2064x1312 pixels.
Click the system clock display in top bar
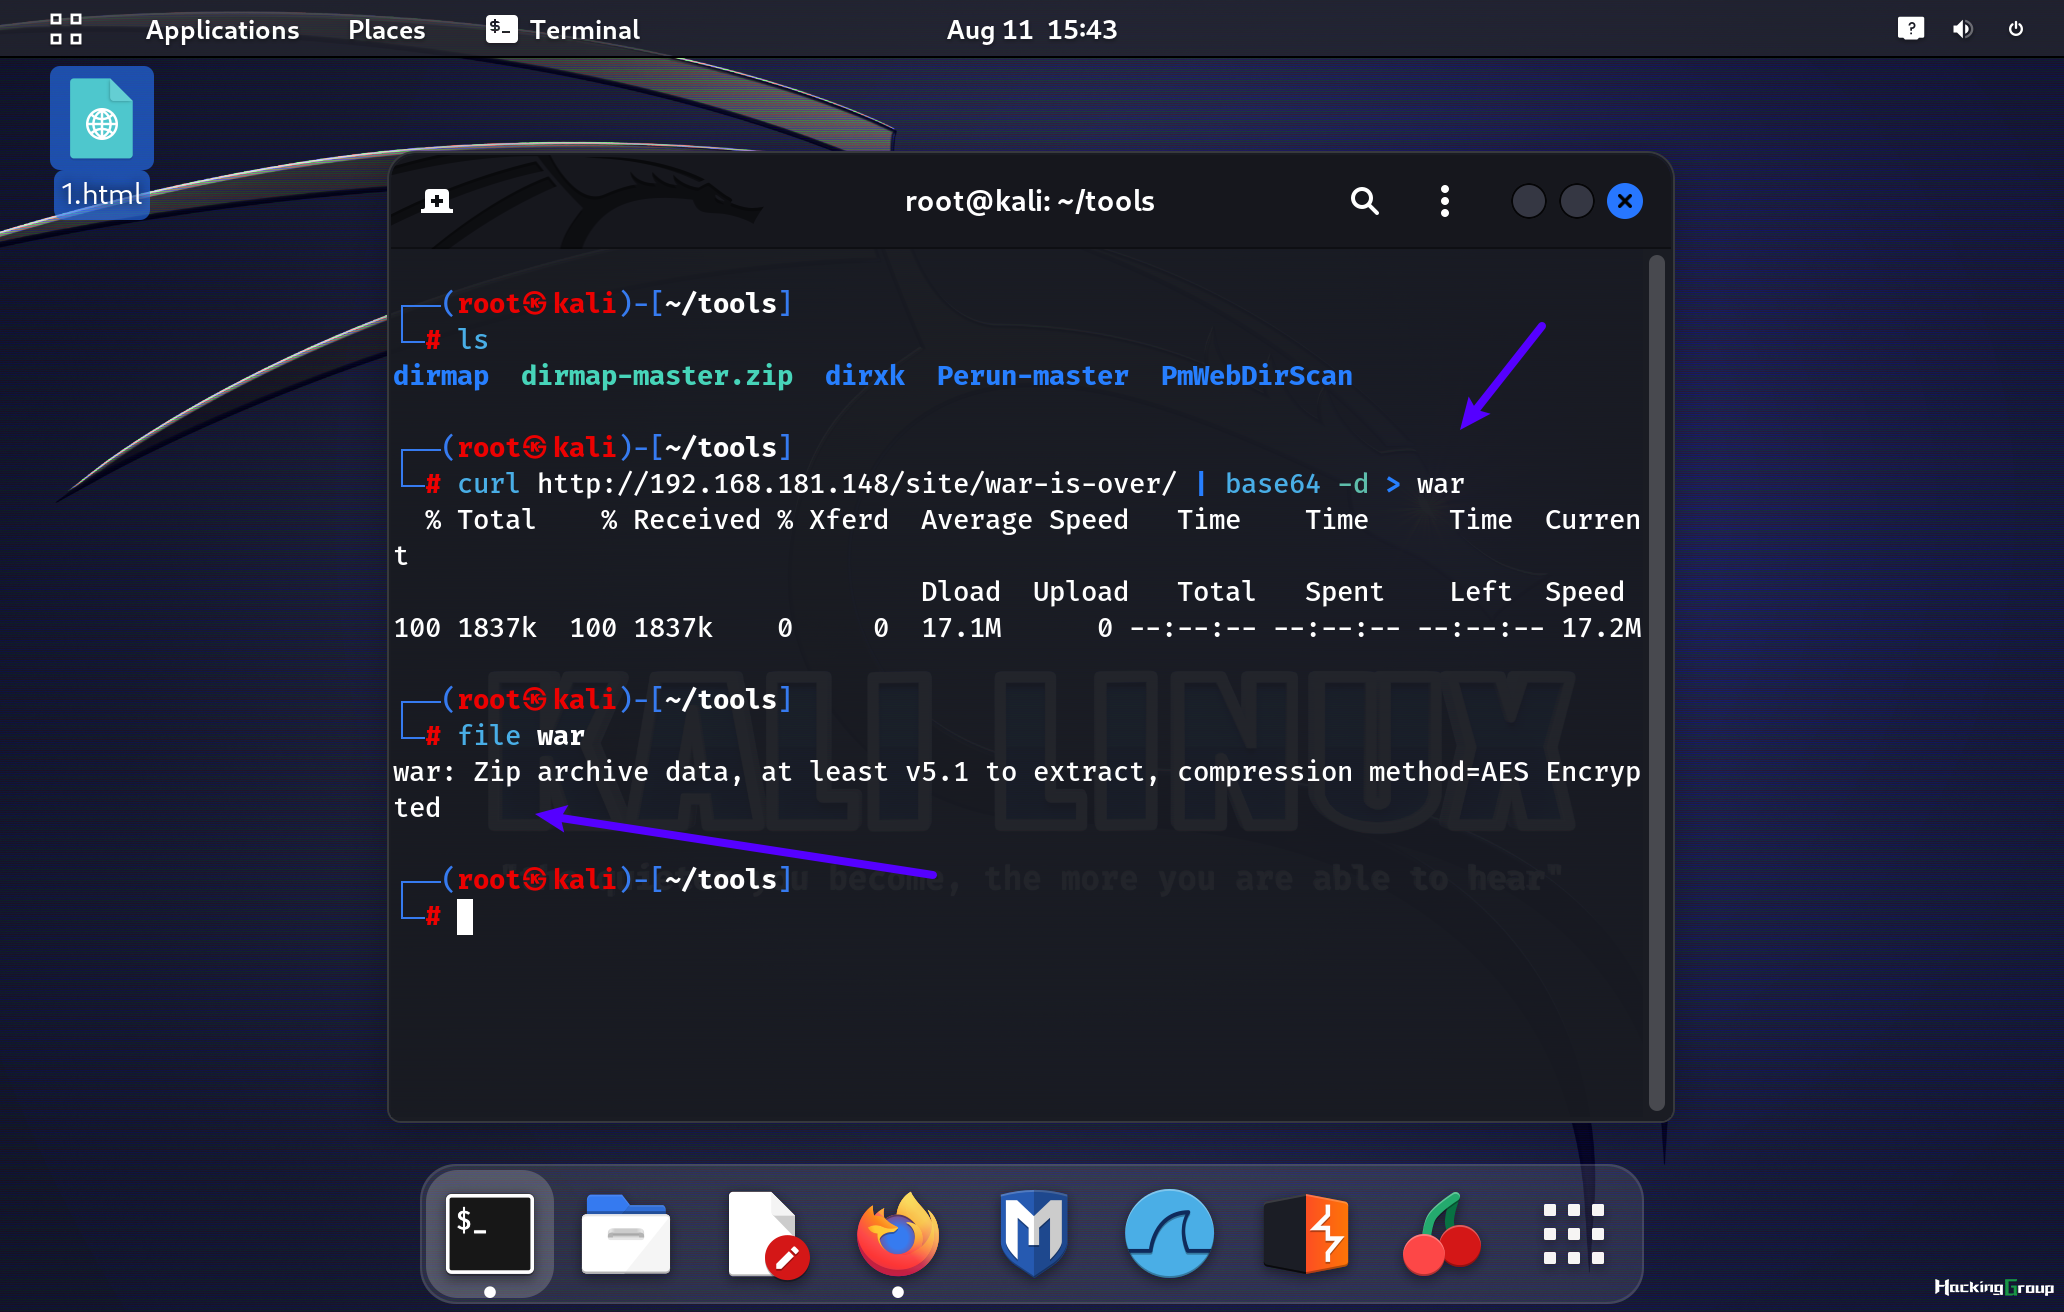click(1032, 27)
